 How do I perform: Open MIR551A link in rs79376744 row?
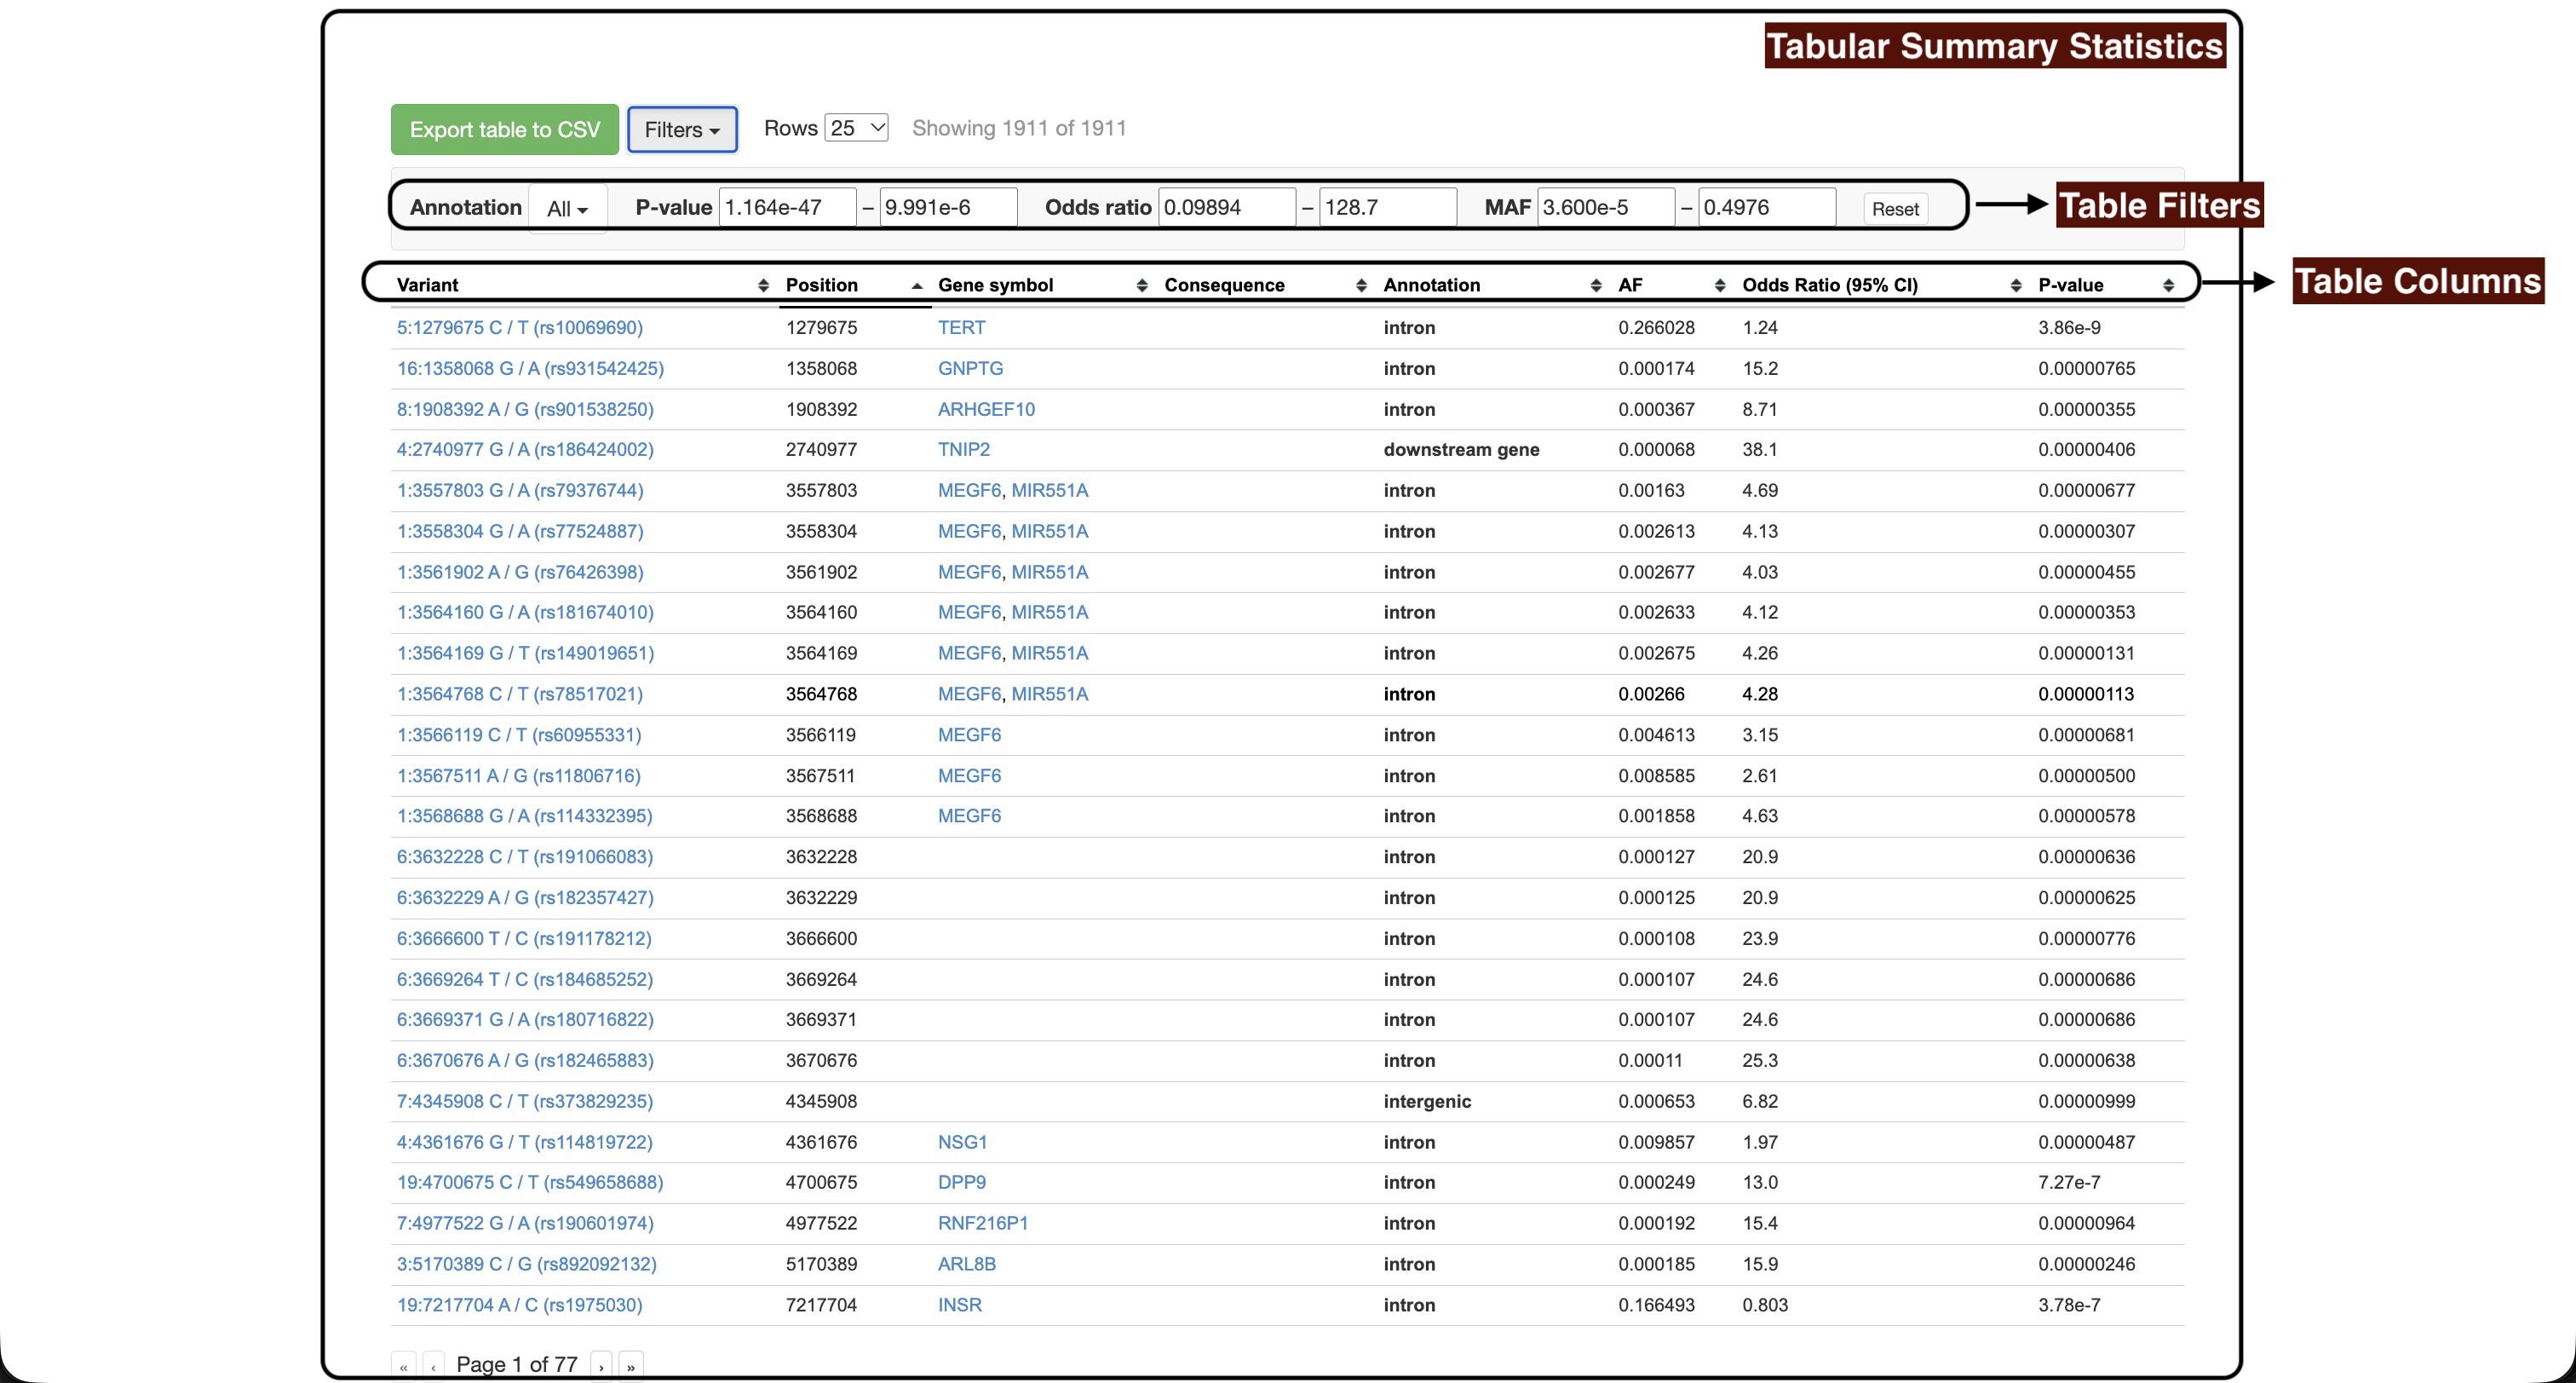[x=1049, y=491]
